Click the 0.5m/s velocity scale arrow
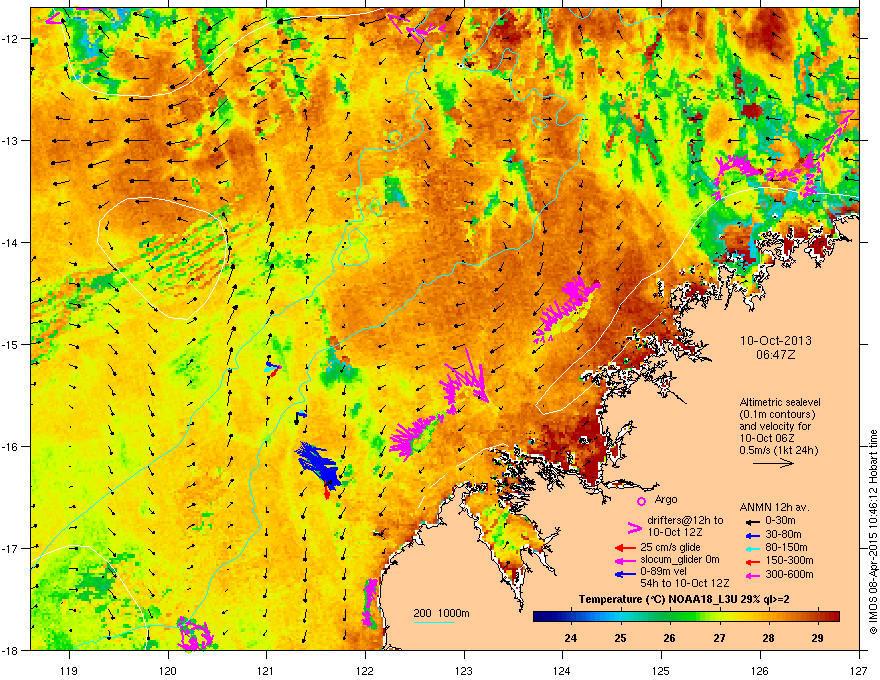Screen dimensions: 880x680 click(x=773, y=463)
